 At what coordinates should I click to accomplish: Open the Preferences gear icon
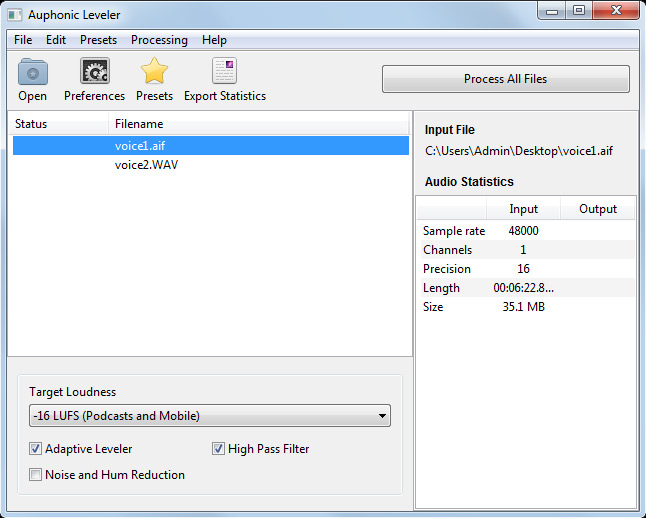(94, 73)
